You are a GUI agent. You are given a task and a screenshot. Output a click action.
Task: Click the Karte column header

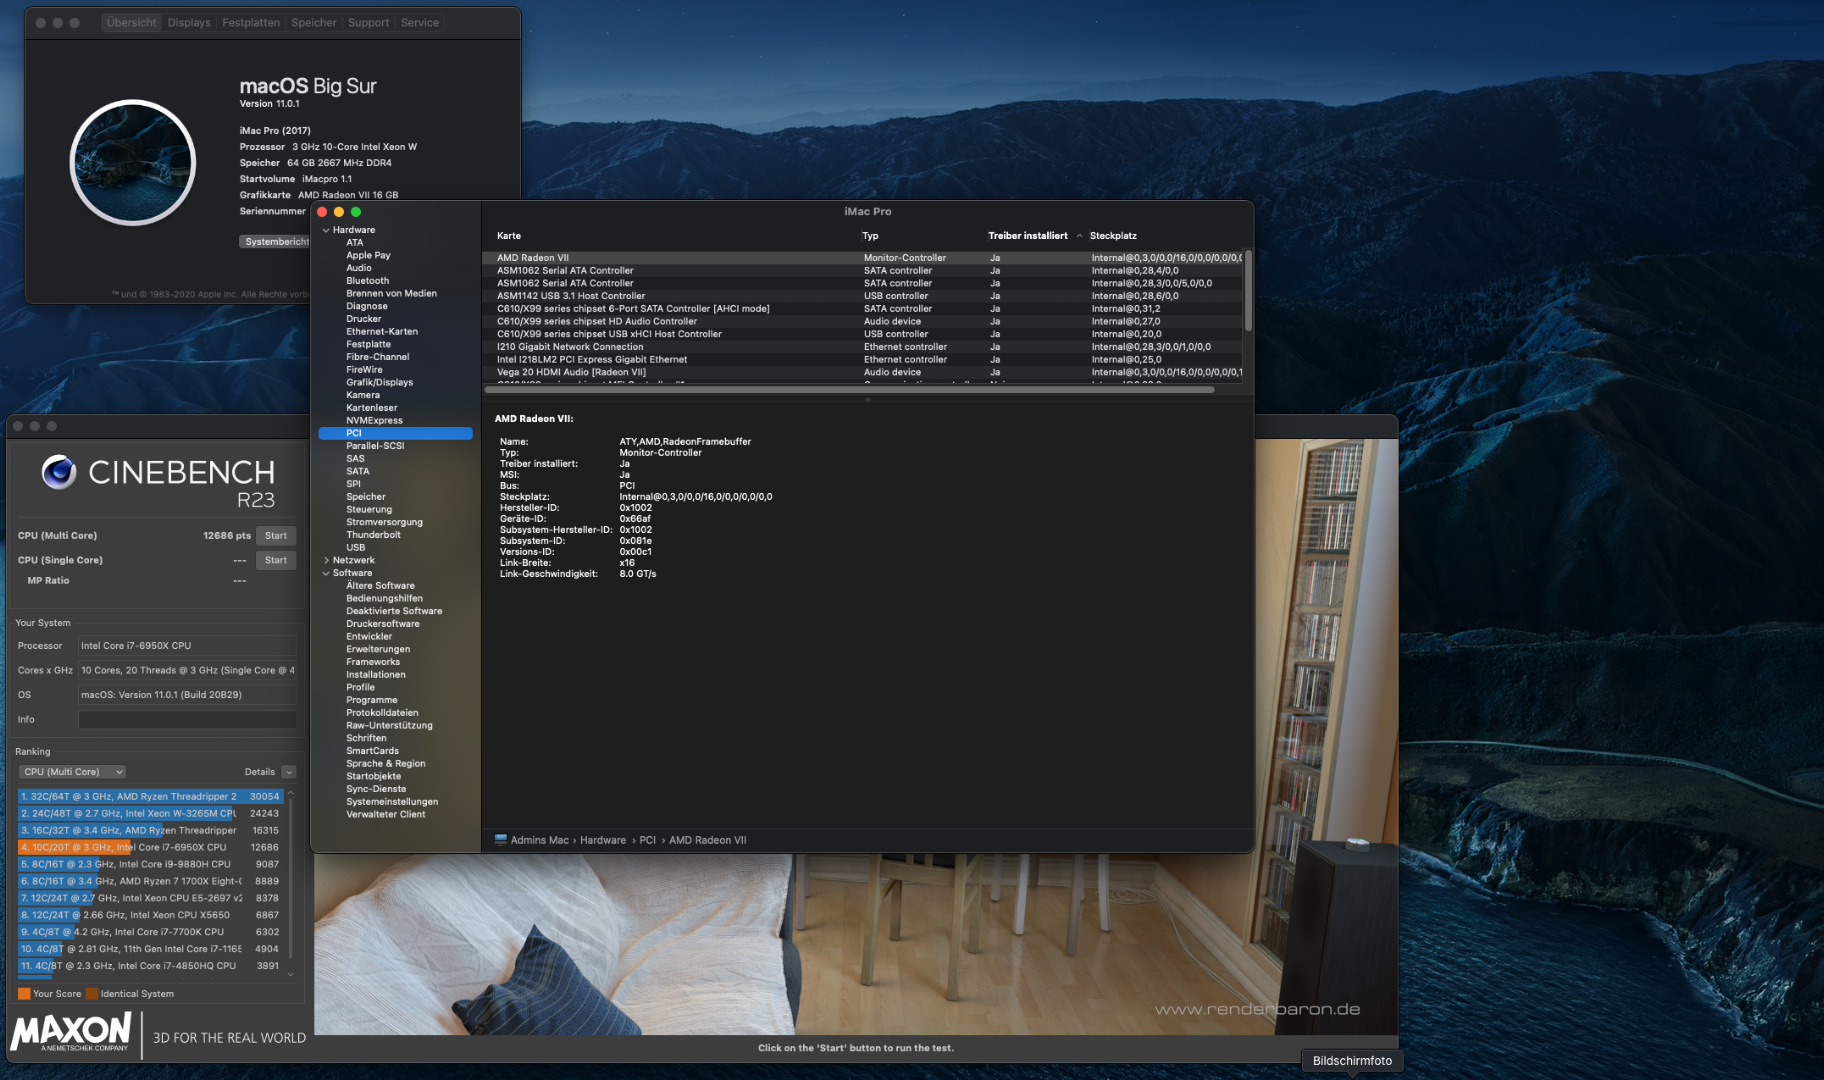tap(509, 236)
